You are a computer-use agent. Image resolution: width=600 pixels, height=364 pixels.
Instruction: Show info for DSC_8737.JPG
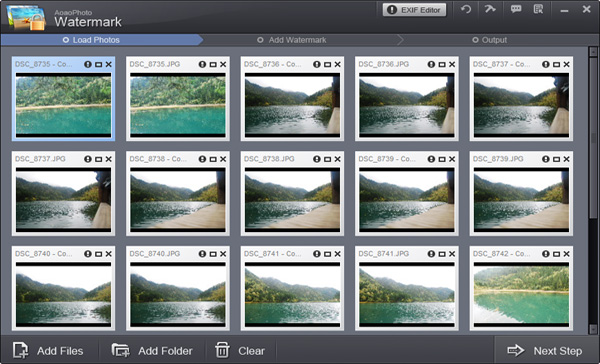[x=88, y=159]
